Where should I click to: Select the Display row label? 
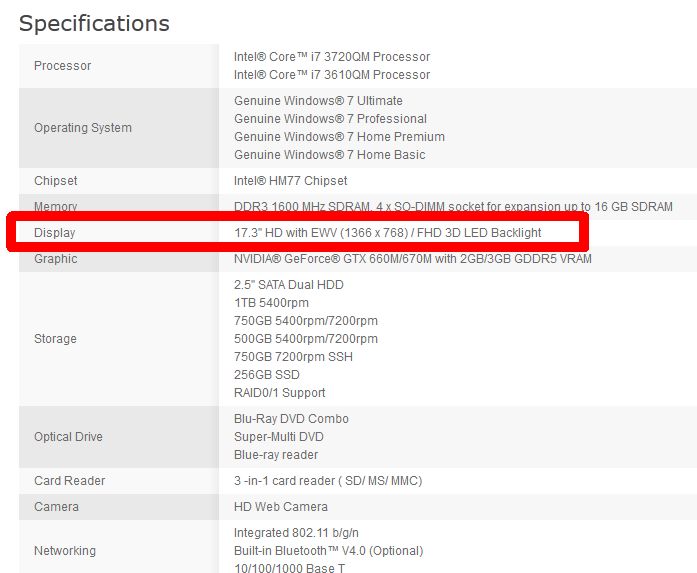click(55, 233)
